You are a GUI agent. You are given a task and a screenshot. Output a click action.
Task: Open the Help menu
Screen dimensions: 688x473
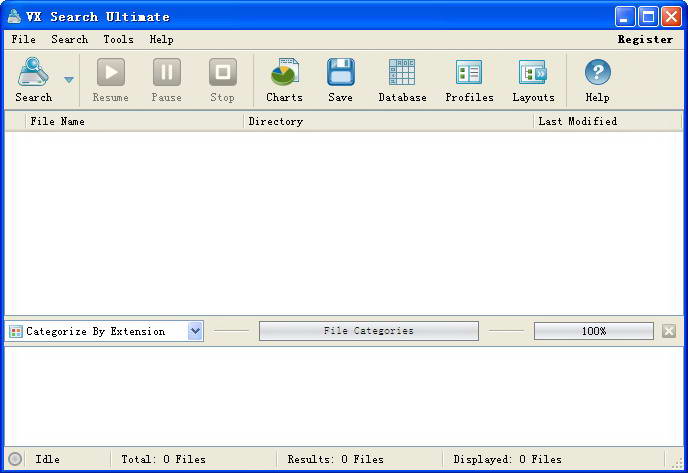click(x=161, y=39)
